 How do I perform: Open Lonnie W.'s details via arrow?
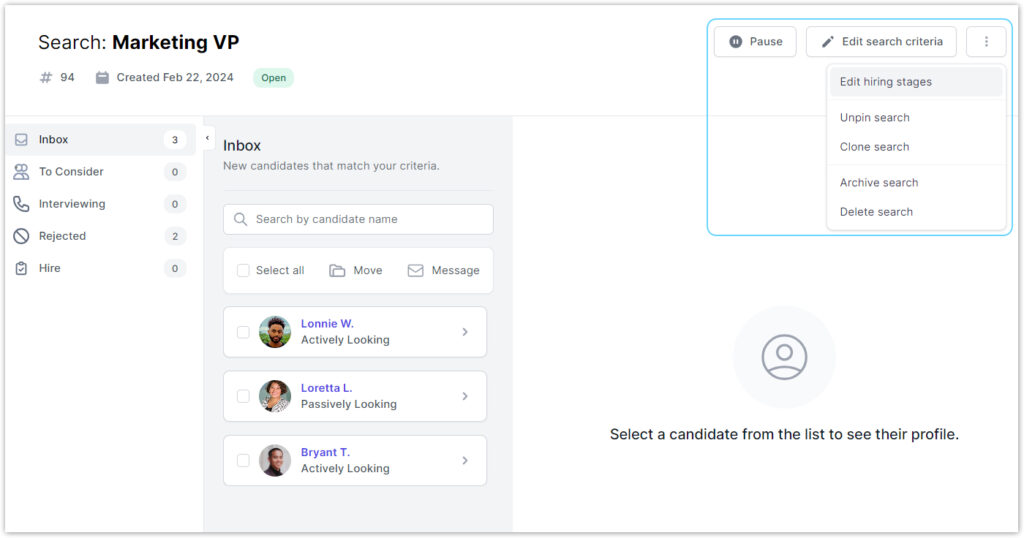(x=465, y=332)
